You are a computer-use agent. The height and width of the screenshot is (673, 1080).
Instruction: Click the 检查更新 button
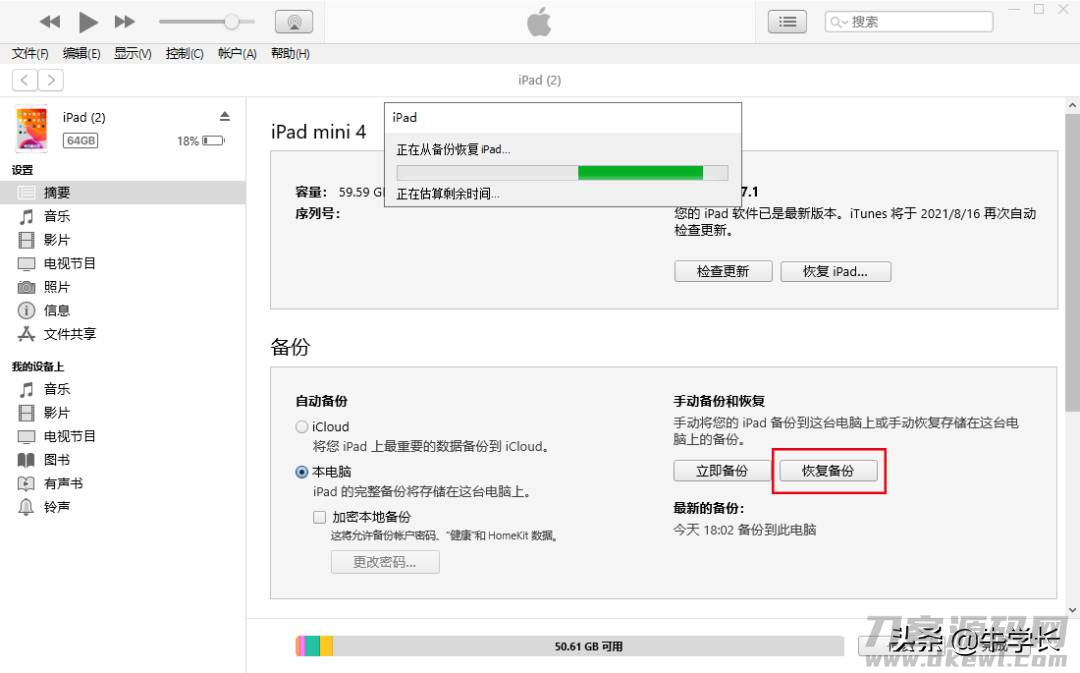coord(723,271)
